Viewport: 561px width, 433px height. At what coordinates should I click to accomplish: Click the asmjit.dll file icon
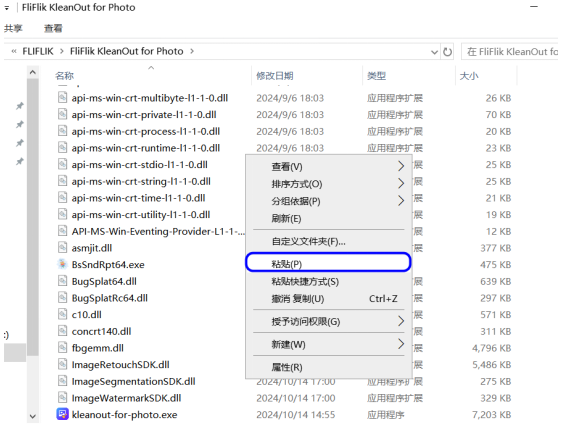[x=62, y=248]
